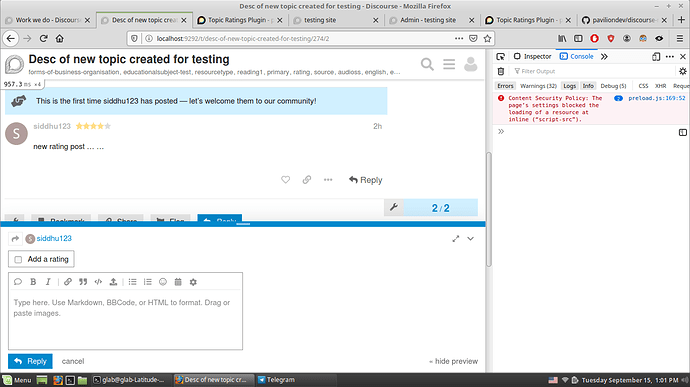690x387 pixels.
Task: Show more post actions ellipsis
Action: 328,180
